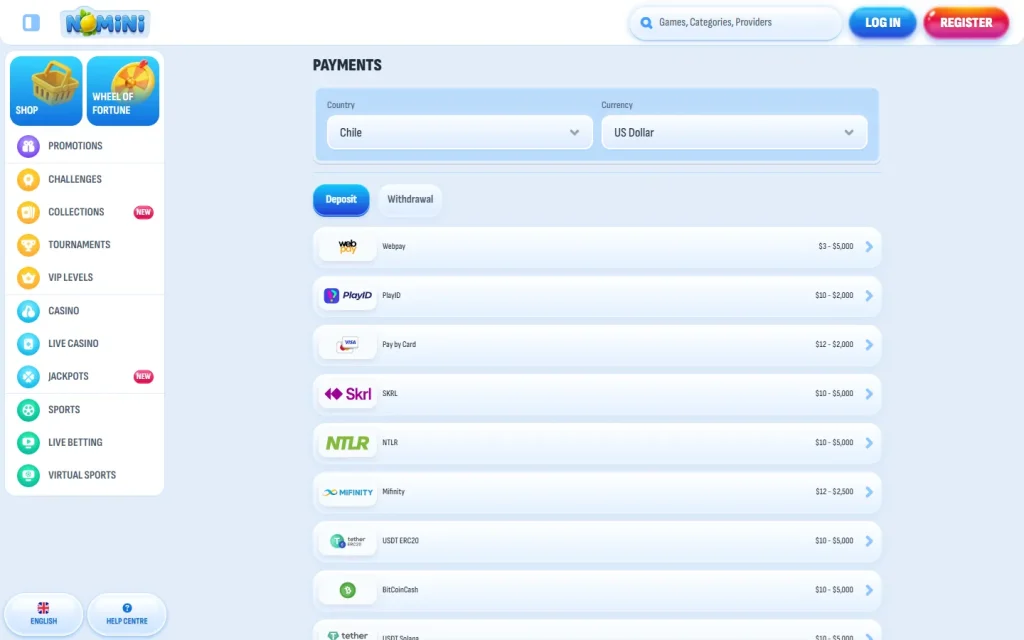This screenshot has width=1024, height=640.
Task: Click the Casino label in sidebar
Action: [63, 311]
